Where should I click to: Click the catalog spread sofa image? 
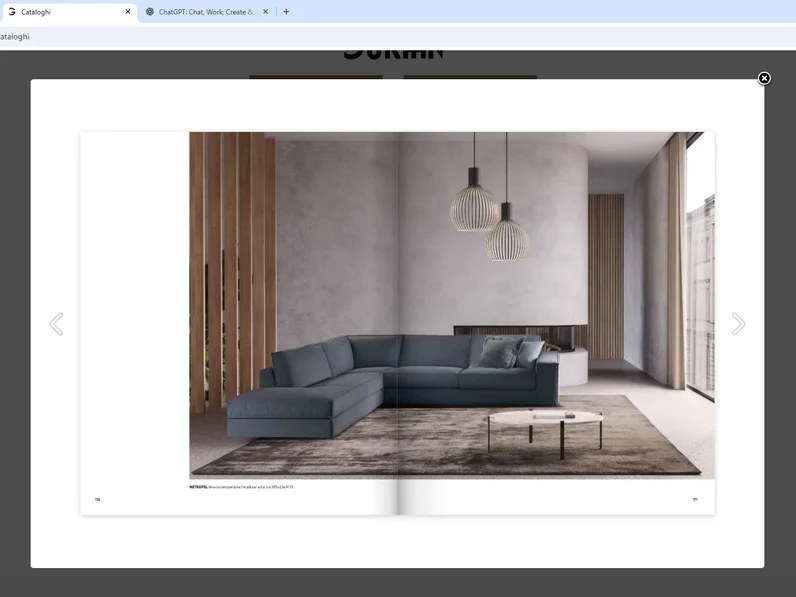click(452, 305)
